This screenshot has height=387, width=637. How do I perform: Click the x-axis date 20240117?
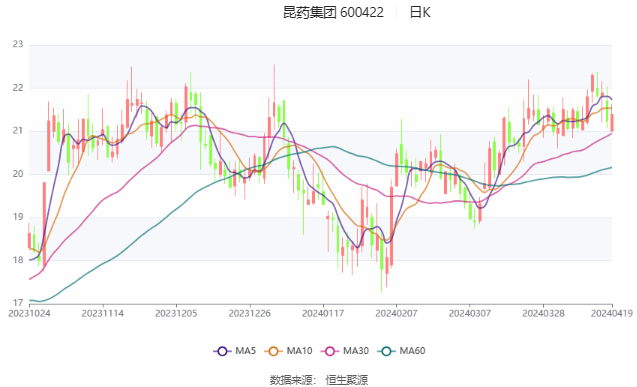tap(323, 314)
